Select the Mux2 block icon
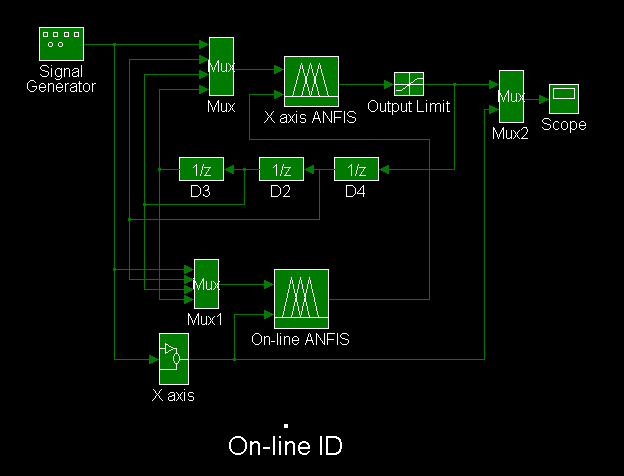Viewport: 624px width, 476px height. point(511,97)
